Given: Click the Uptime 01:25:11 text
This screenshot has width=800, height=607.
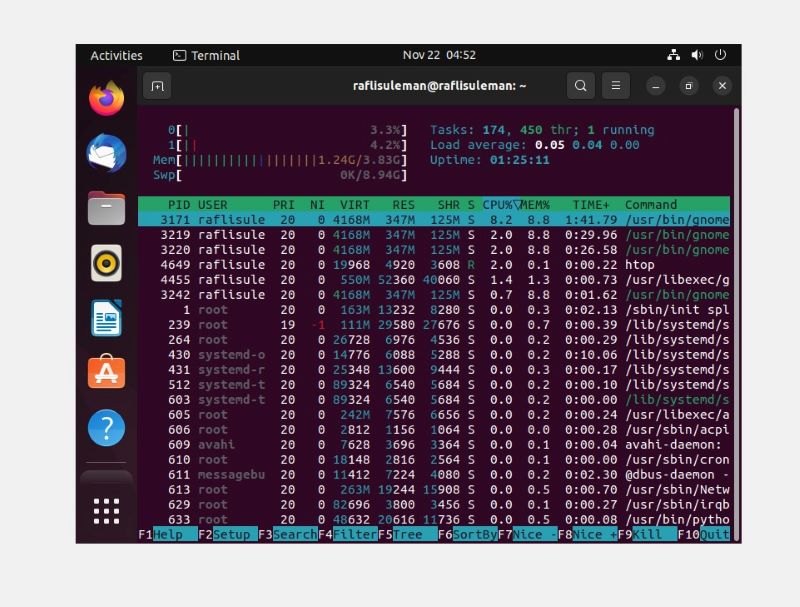Looking at the screenshot, I should pyautogui.click(x=490, y=160).
